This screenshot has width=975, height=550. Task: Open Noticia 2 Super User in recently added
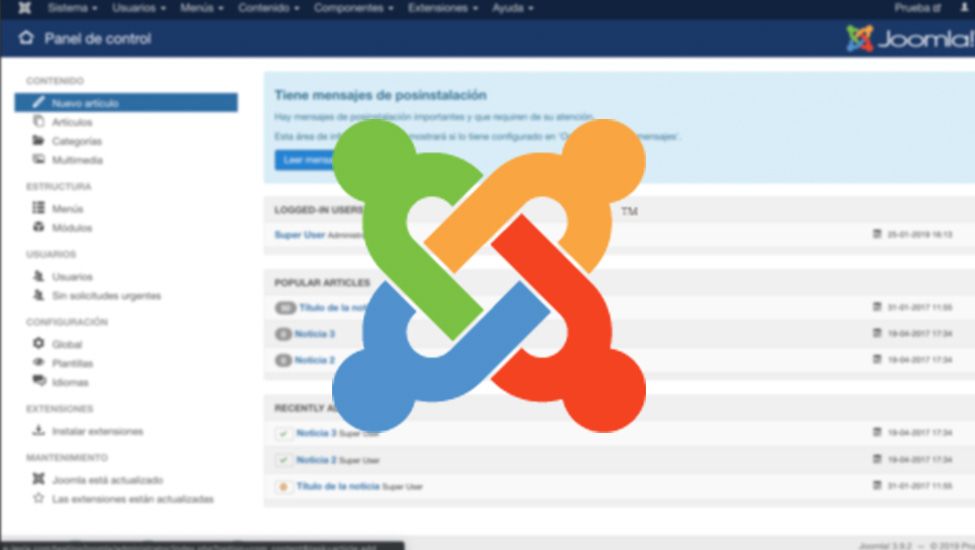tap(317, 460)
